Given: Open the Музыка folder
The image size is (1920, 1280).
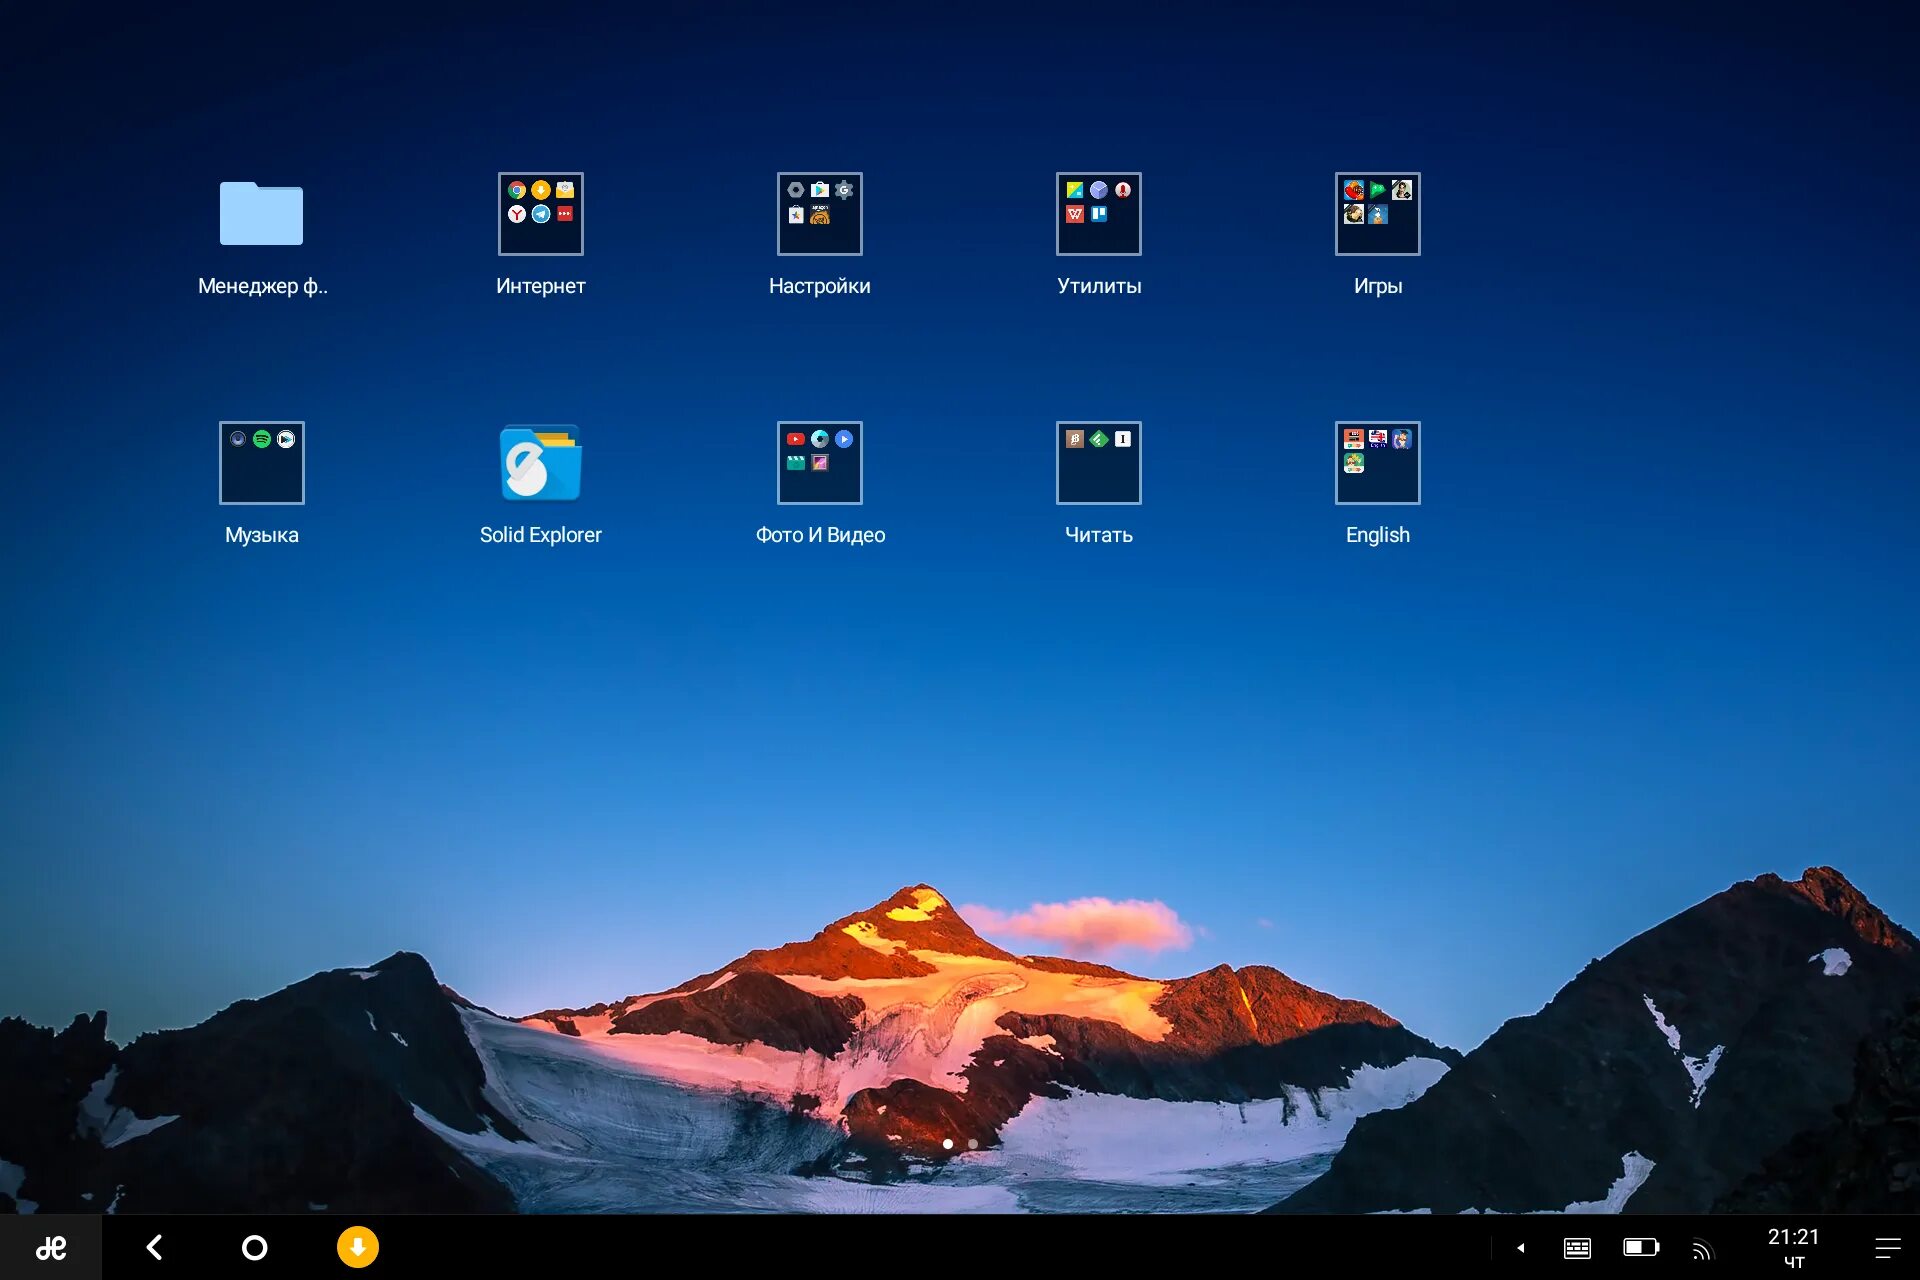Looking at the screenshot, I should tap(261, 463).
